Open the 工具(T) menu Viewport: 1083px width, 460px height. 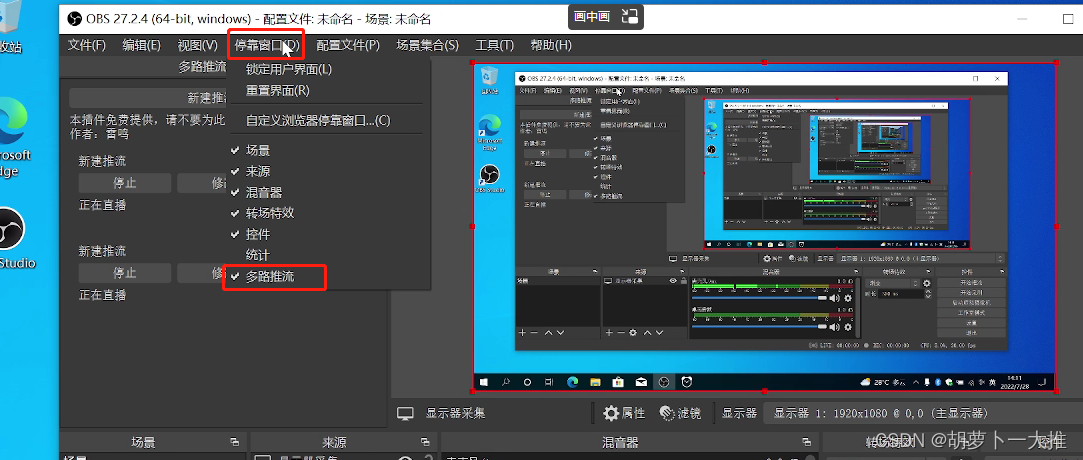(x=495, y=46)
